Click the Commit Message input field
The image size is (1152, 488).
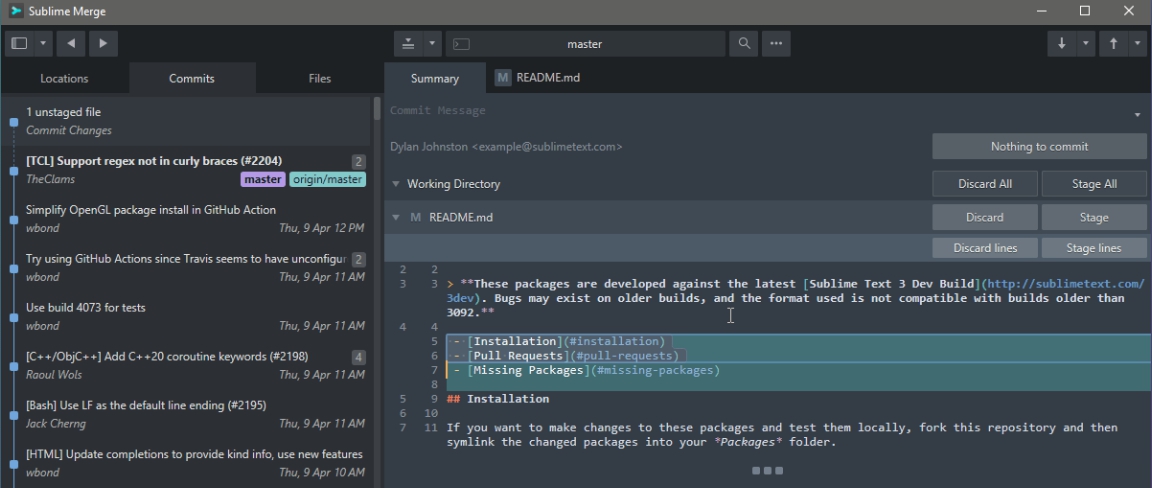757,111
